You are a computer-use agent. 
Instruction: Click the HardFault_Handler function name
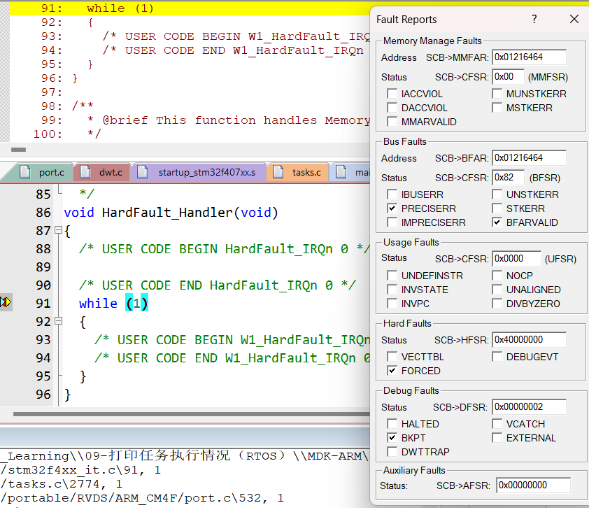coord(167,213)
